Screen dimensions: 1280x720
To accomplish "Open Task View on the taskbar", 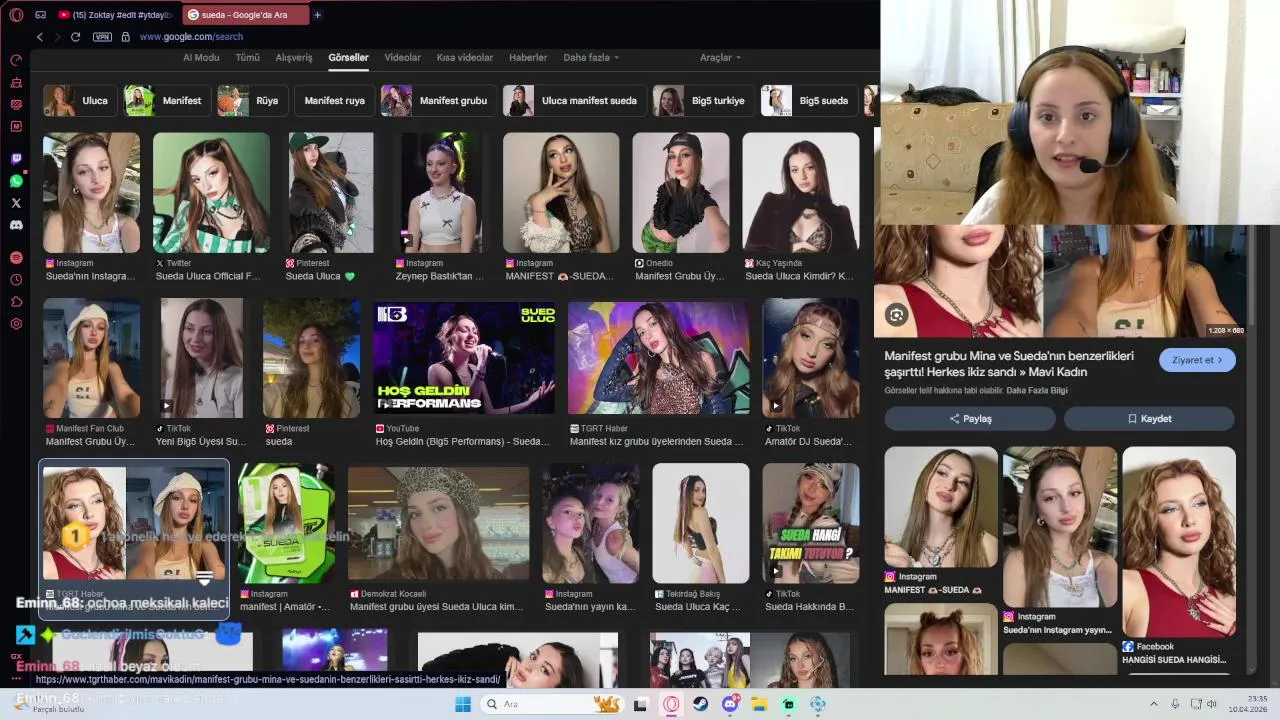I will [640, 704].
